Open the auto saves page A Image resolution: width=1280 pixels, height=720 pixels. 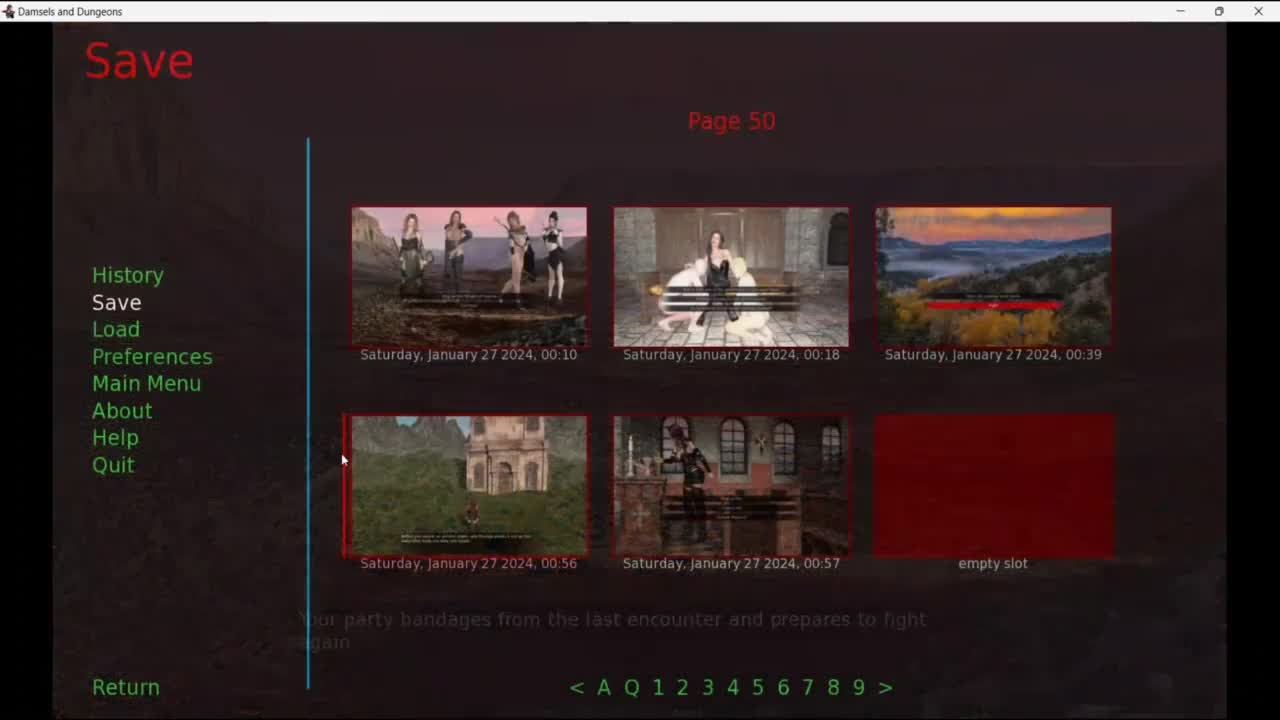(x=604, y=687)
